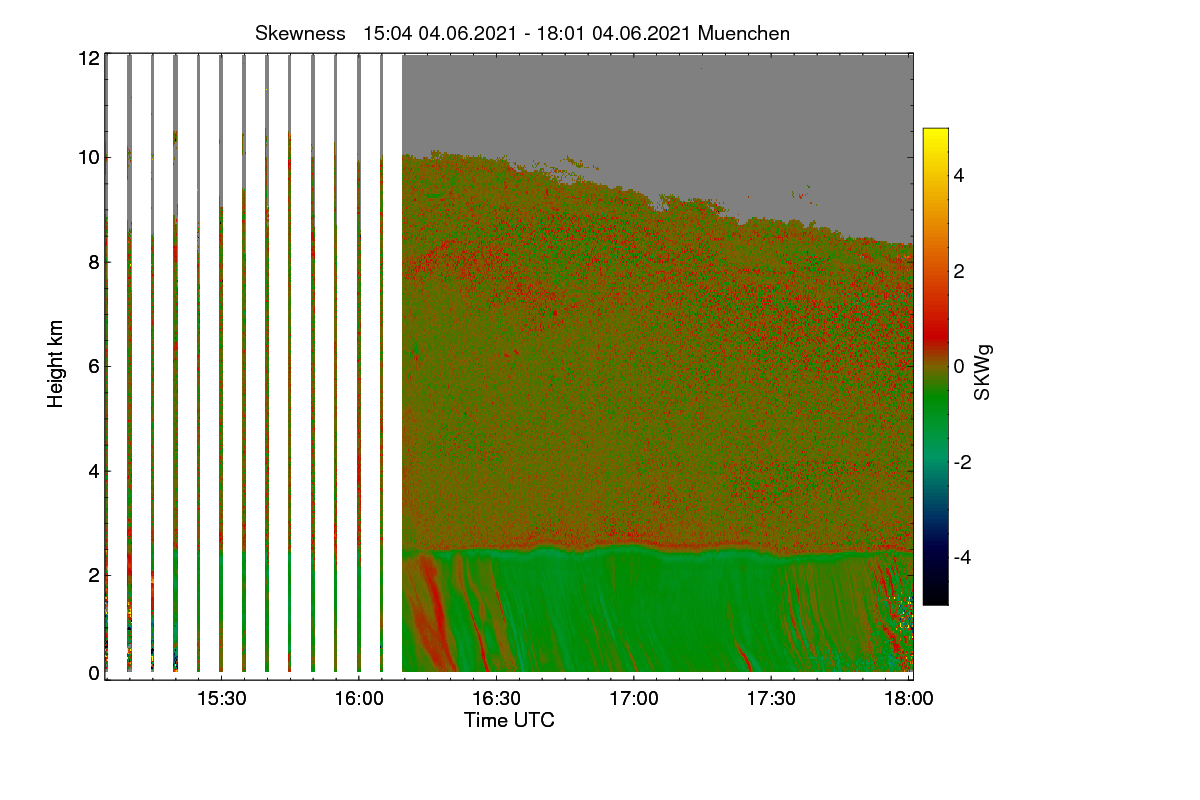Click the red boundary layer line at 2.5 km
The image size is (1200, 800).
657,548
